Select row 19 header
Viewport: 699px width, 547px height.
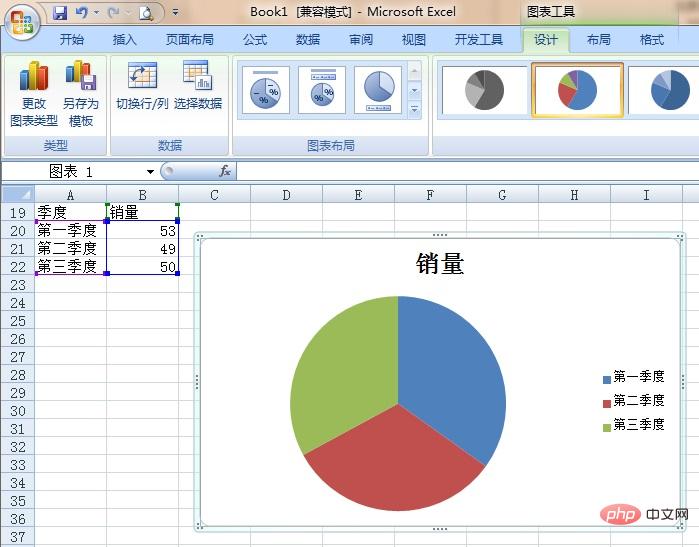click(x=18, y=213)
